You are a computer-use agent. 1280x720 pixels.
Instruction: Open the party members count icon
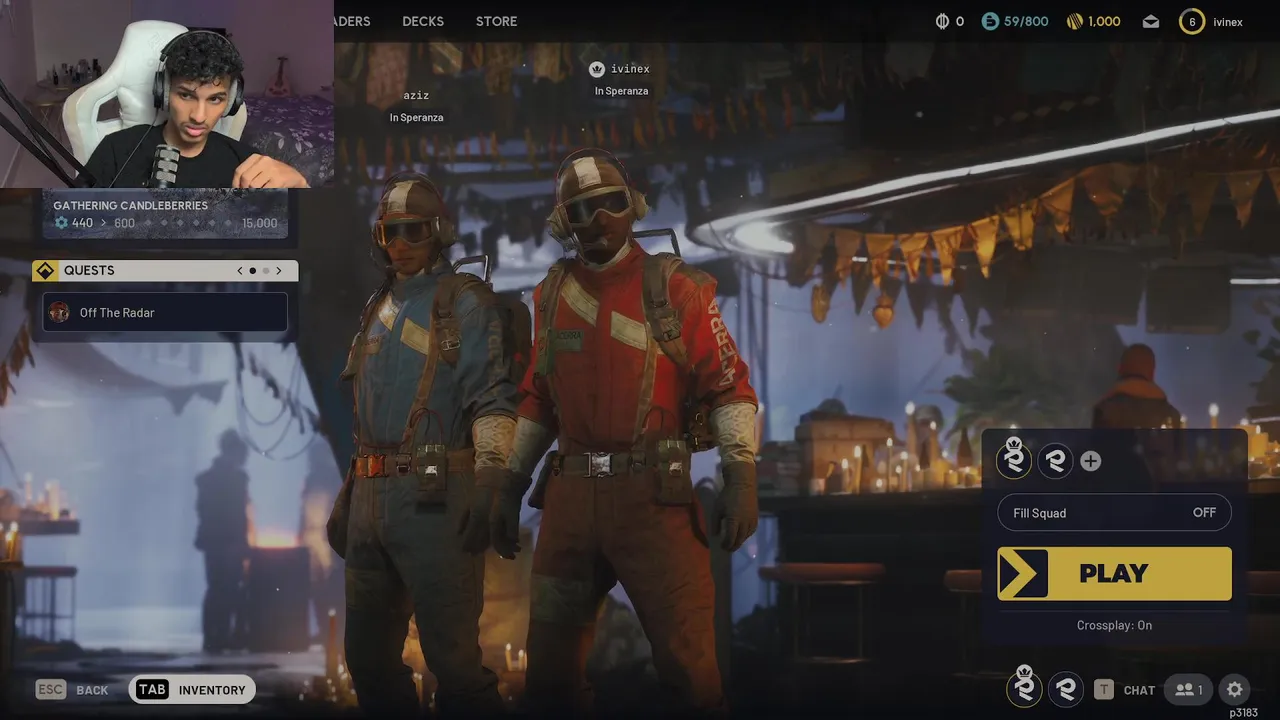1189,689
